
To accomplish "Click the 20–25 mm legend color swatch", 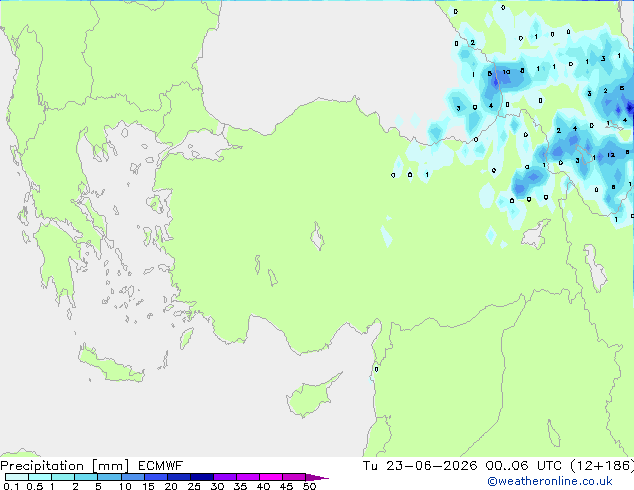I will [x=178, y=477].
